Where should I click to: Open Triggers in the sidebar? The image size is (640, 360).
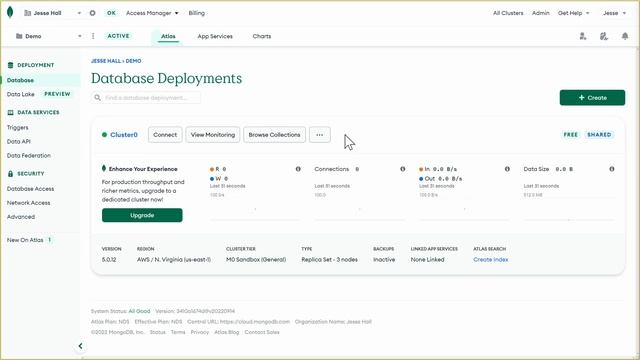[18, 127]
